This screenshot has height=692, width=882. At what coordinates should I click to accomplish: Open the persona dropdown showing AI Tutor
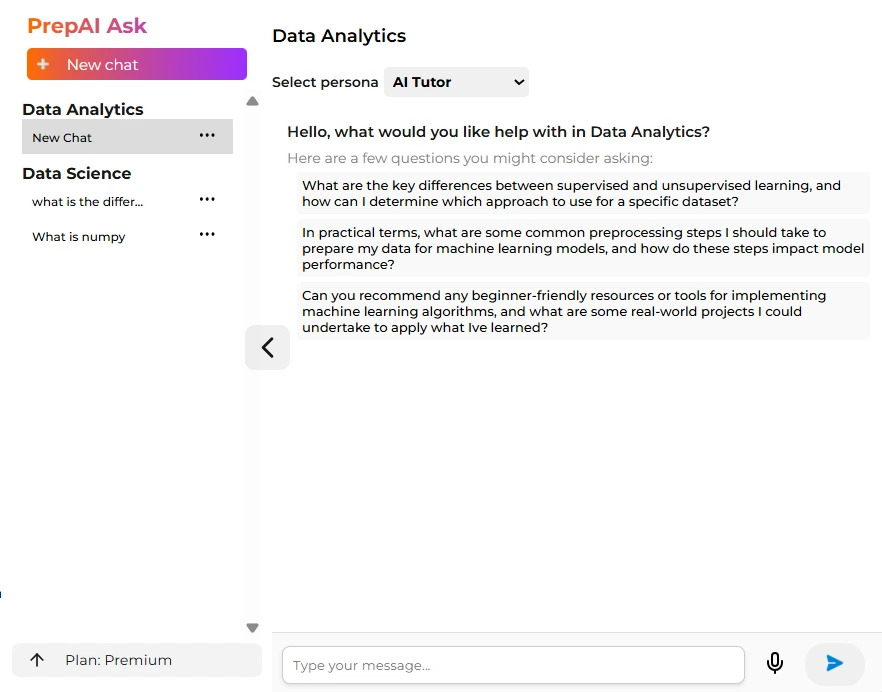[x=456, y=82]
